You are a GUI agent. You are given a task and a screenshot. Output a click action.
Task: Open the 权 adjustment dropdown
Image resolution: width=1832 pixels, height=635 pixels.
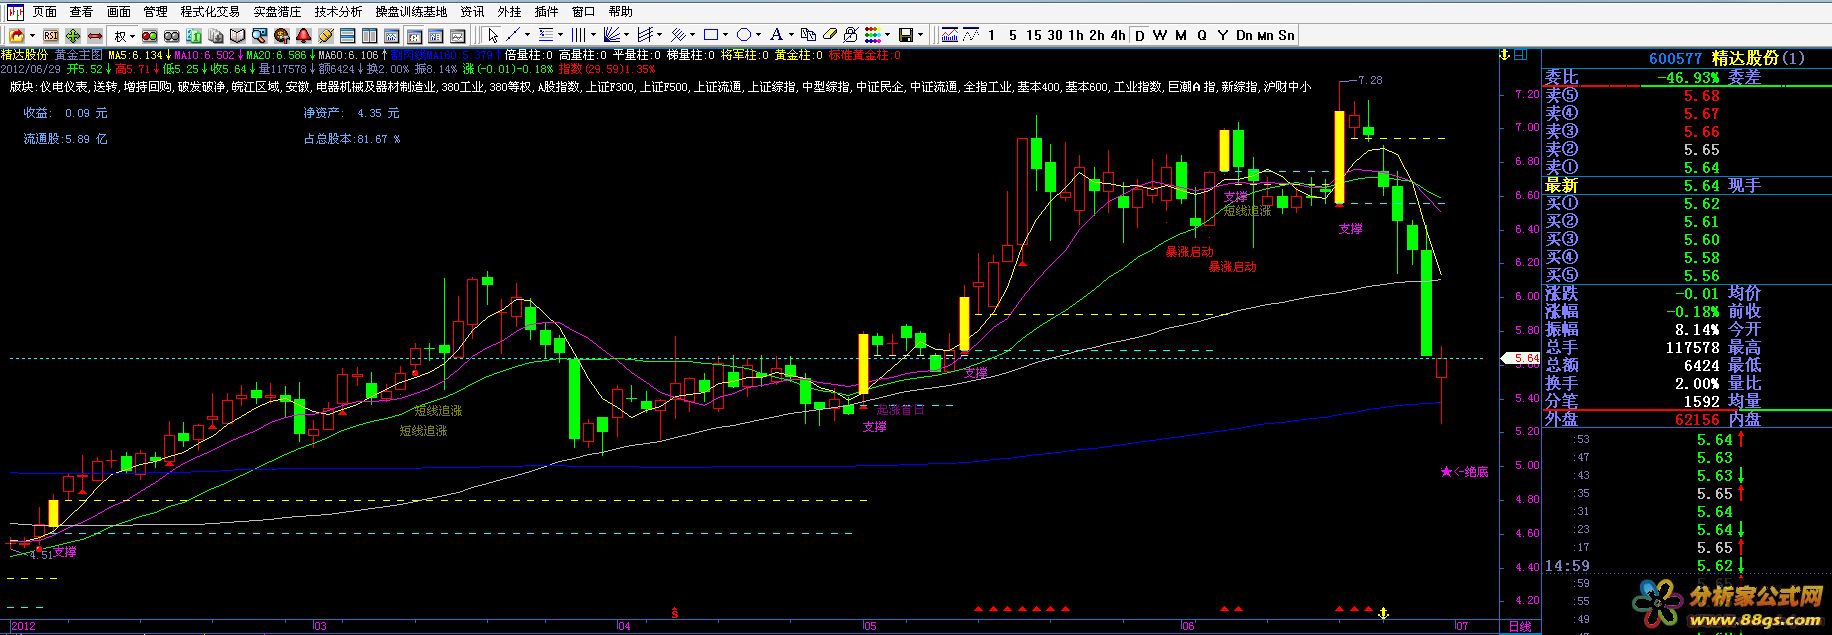(124, 36)
